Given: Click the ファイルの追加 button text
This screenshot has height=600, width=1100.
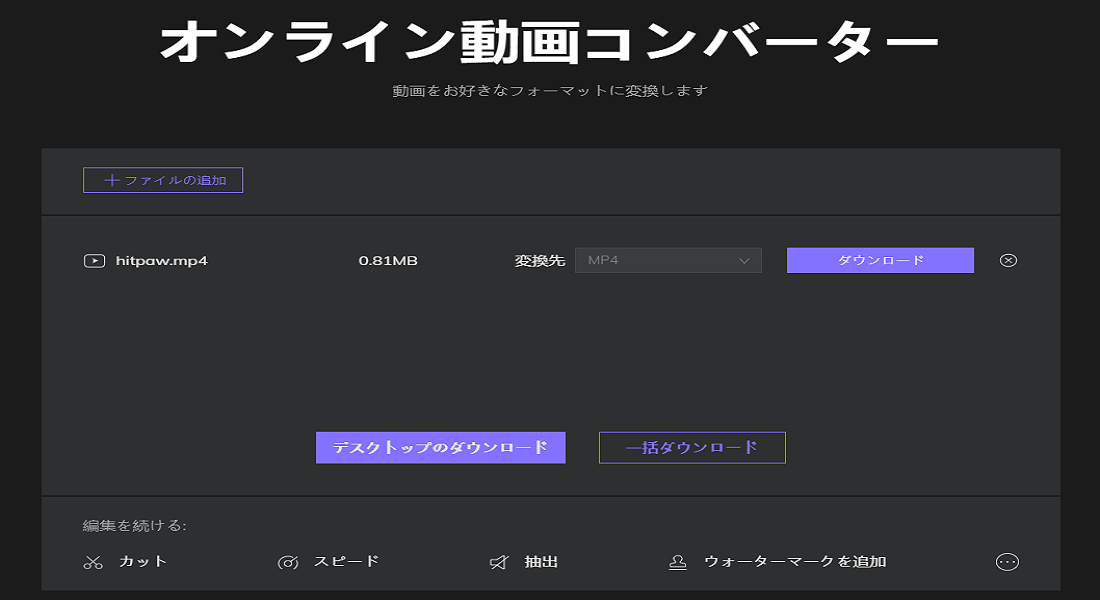Looking at the screenshot, I should (175, 181).
